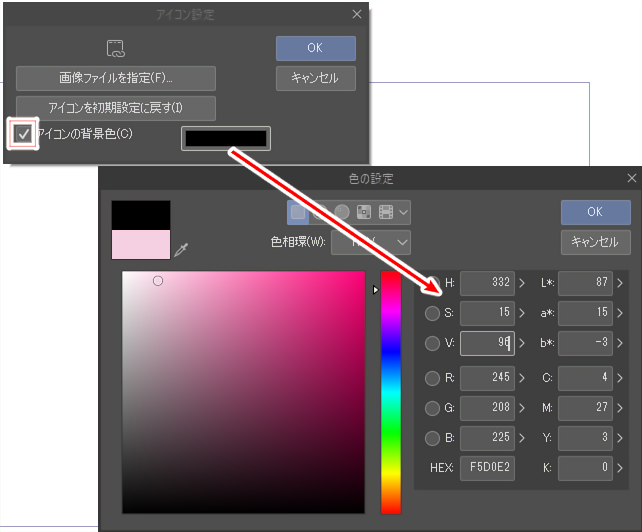Click the black original color preview swatch

pos(141,215)
